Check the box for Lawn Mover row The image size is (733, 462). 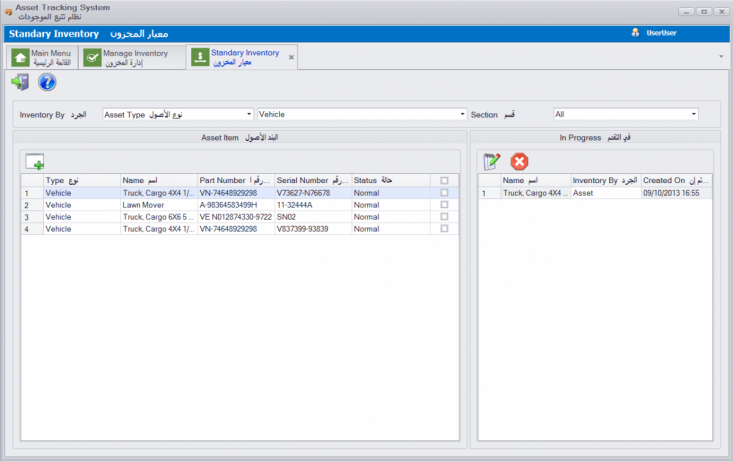tap(444, 204)
